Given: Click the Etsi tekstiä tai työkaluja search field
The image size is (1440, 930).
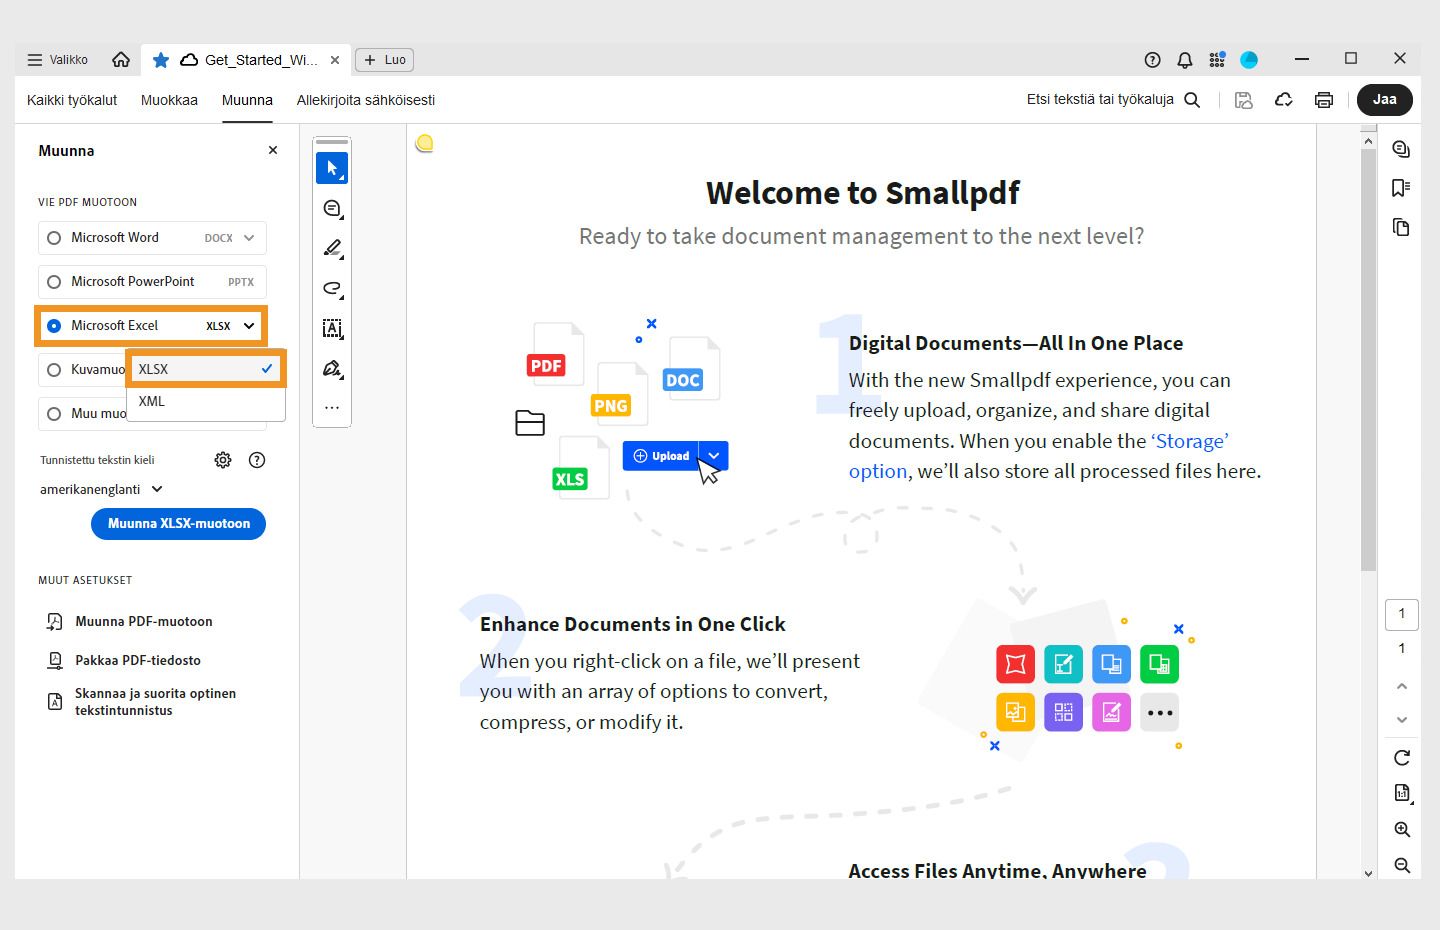Looking at the screenshot, I should (x=1100, y=100).
